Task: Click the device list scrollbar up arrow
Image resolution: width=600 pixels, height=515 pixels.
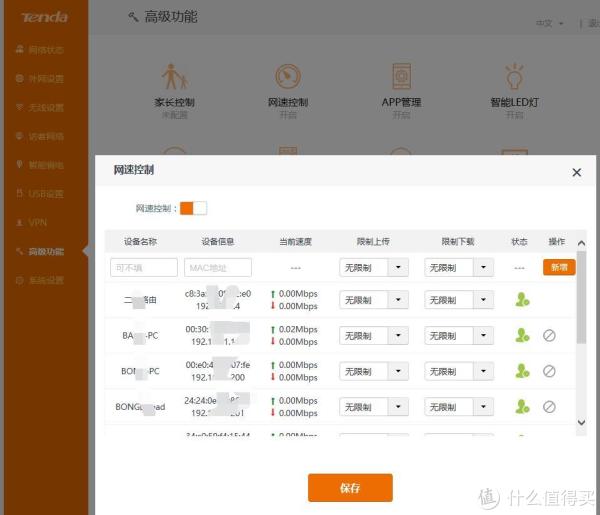Action: tap(581, 243)
